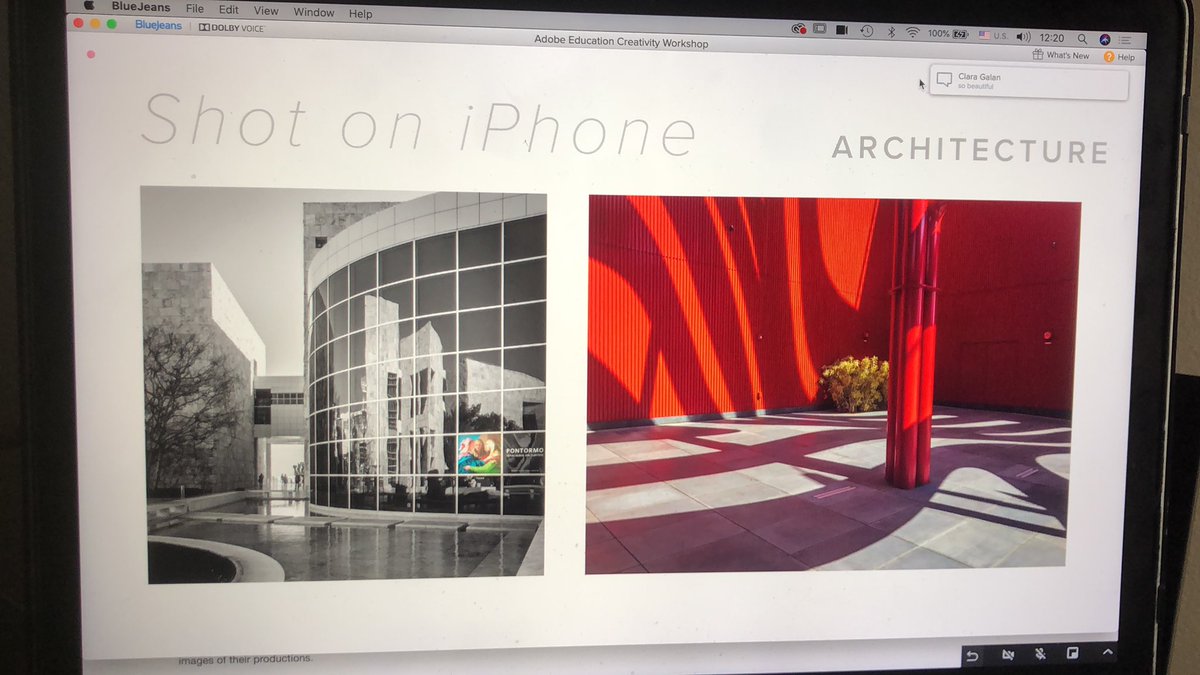1200x675 pixels.
Task: Open the View menu
Action: [x=265, y=12]
